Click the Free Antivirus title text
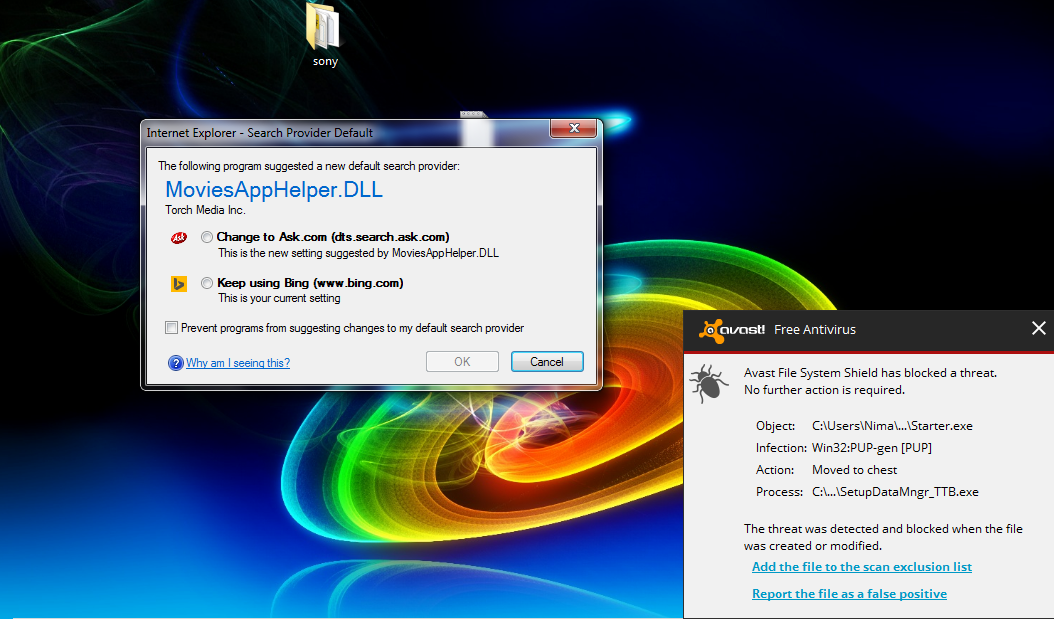Screen dimensions: 1054x619 pyautogui.click(x=815, y=330)
